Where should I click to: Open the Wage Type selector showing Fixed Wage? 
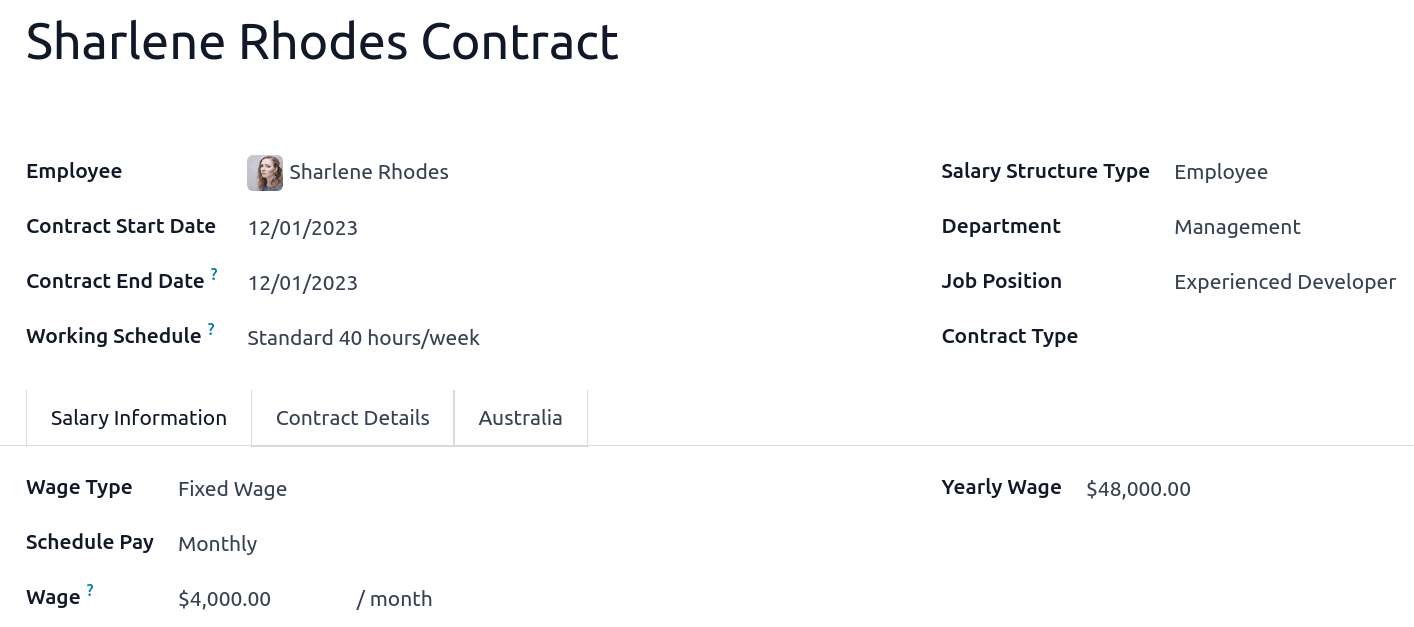click(232, 488)
